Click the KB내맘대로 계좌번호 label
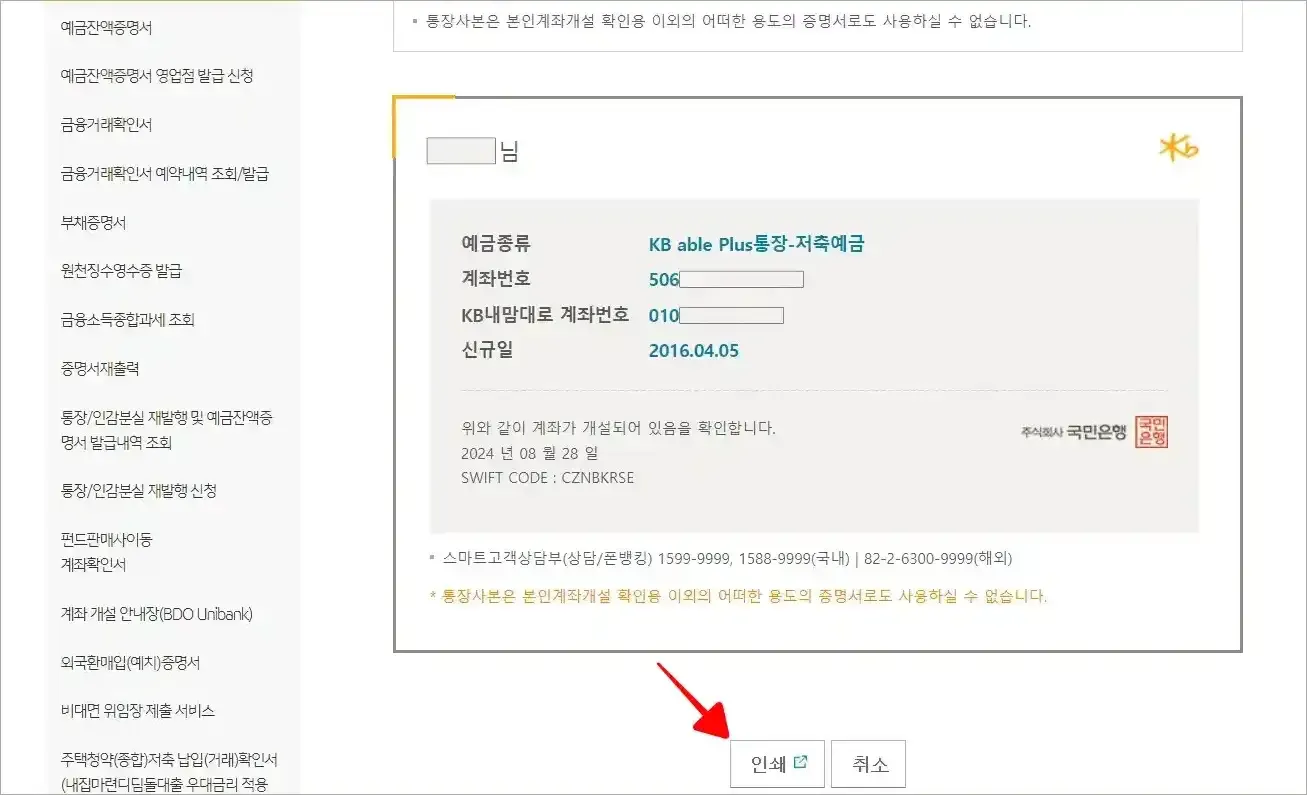Image resolution: width=1307 pixels, height=795 pixels. pos(545,315)
